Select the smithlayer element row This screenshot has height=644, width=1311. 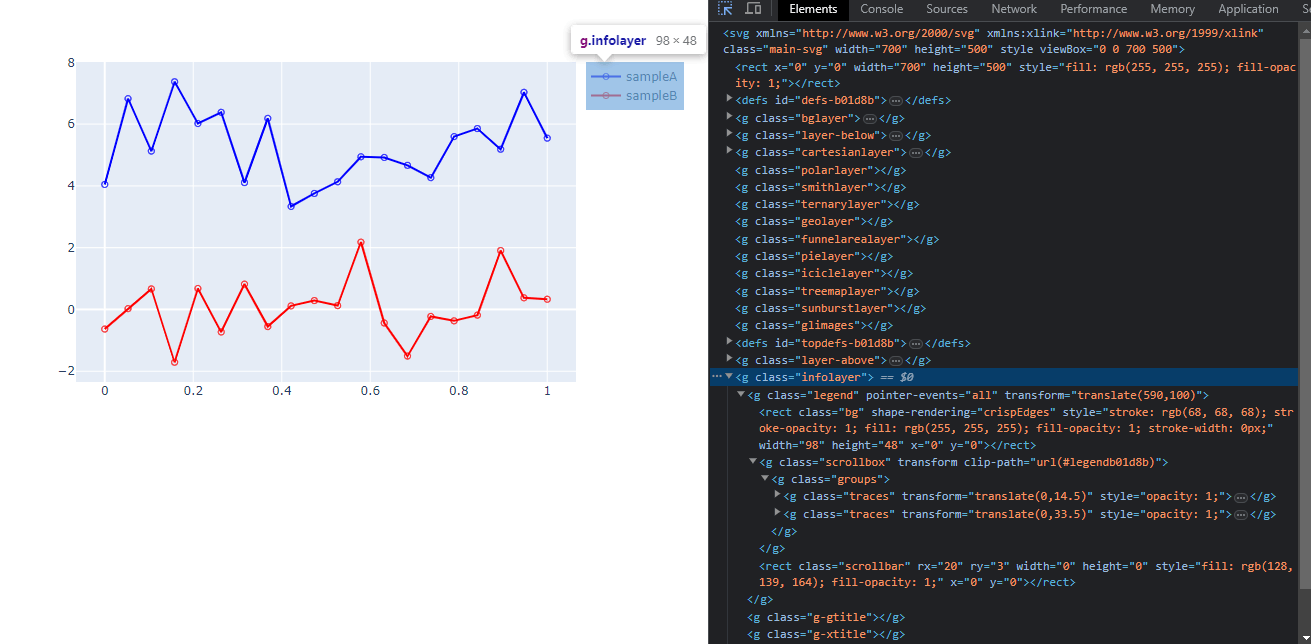tap(1004, 187)
